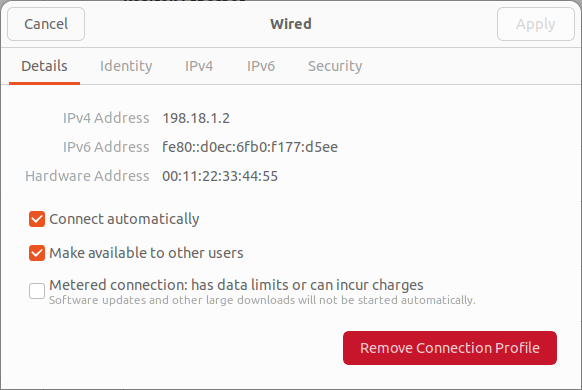This screenshot has height=390, width=582.
Task: Select the hardware address 00:11:22:33:44:55
Action: click(220, 176)
